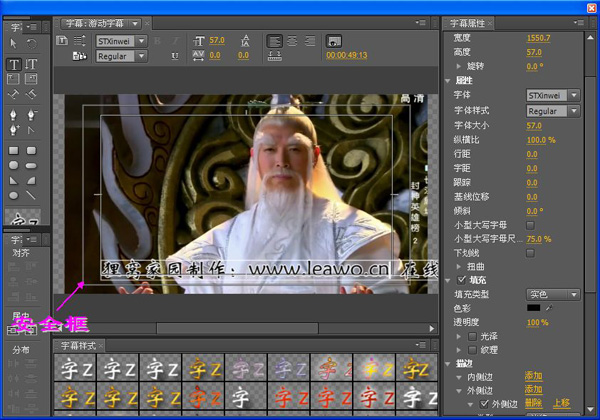Image resolution: width=600 pixels, height=420 pixels.
Task: Pick the Vertical Path Type tool
Action: 31,94
